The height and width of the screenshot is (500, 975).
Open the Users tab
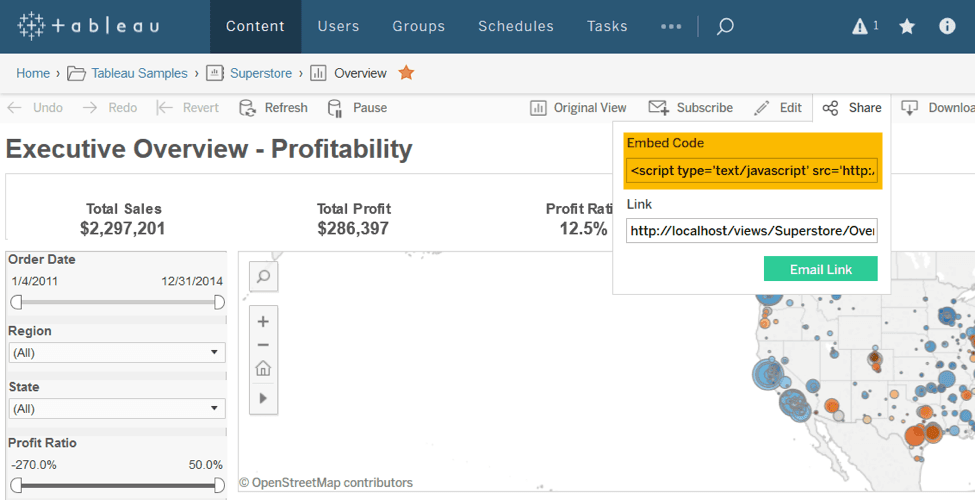pyautogui.click(x=338, y=27)
